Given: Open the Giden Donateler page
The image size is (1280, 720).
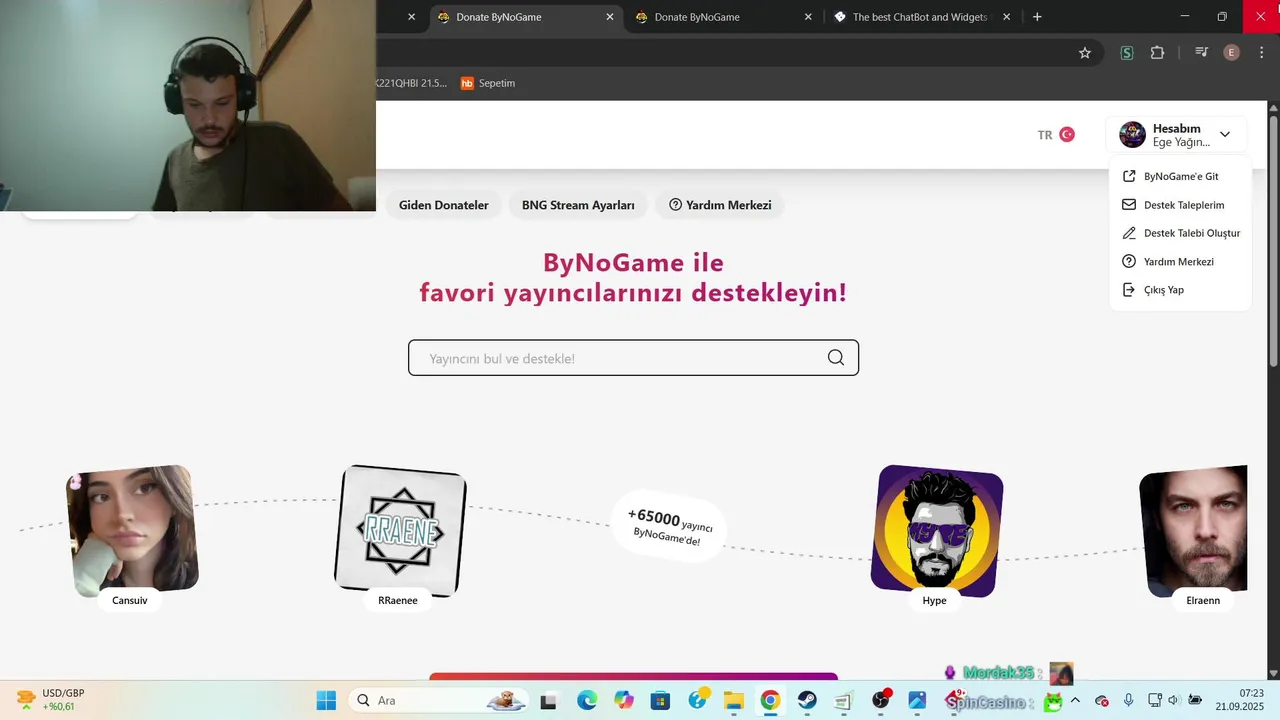Looking at the screenshot, I should (444, 205).
